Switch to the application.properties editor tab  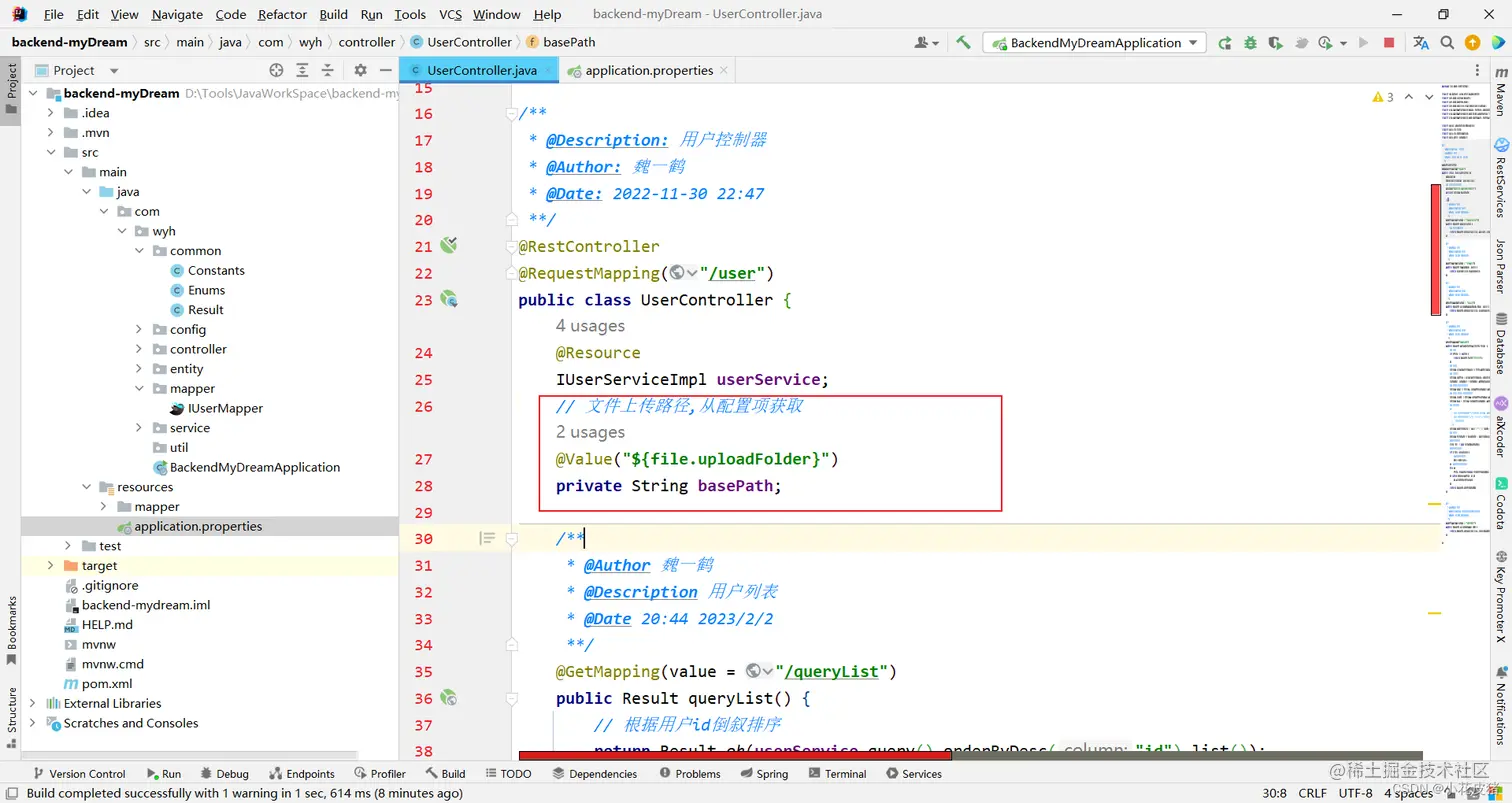coord(649,70)
